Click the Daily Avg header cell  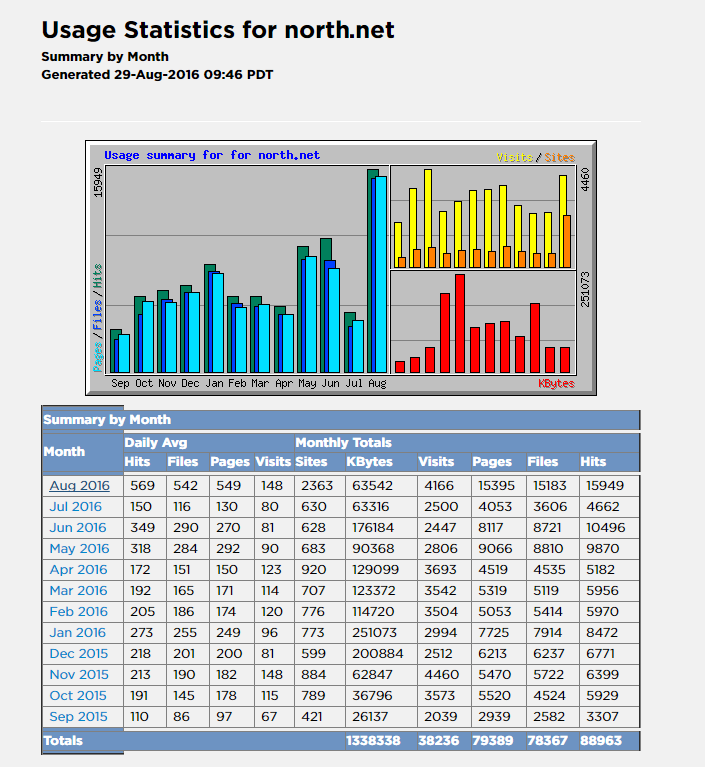[156, 442]
